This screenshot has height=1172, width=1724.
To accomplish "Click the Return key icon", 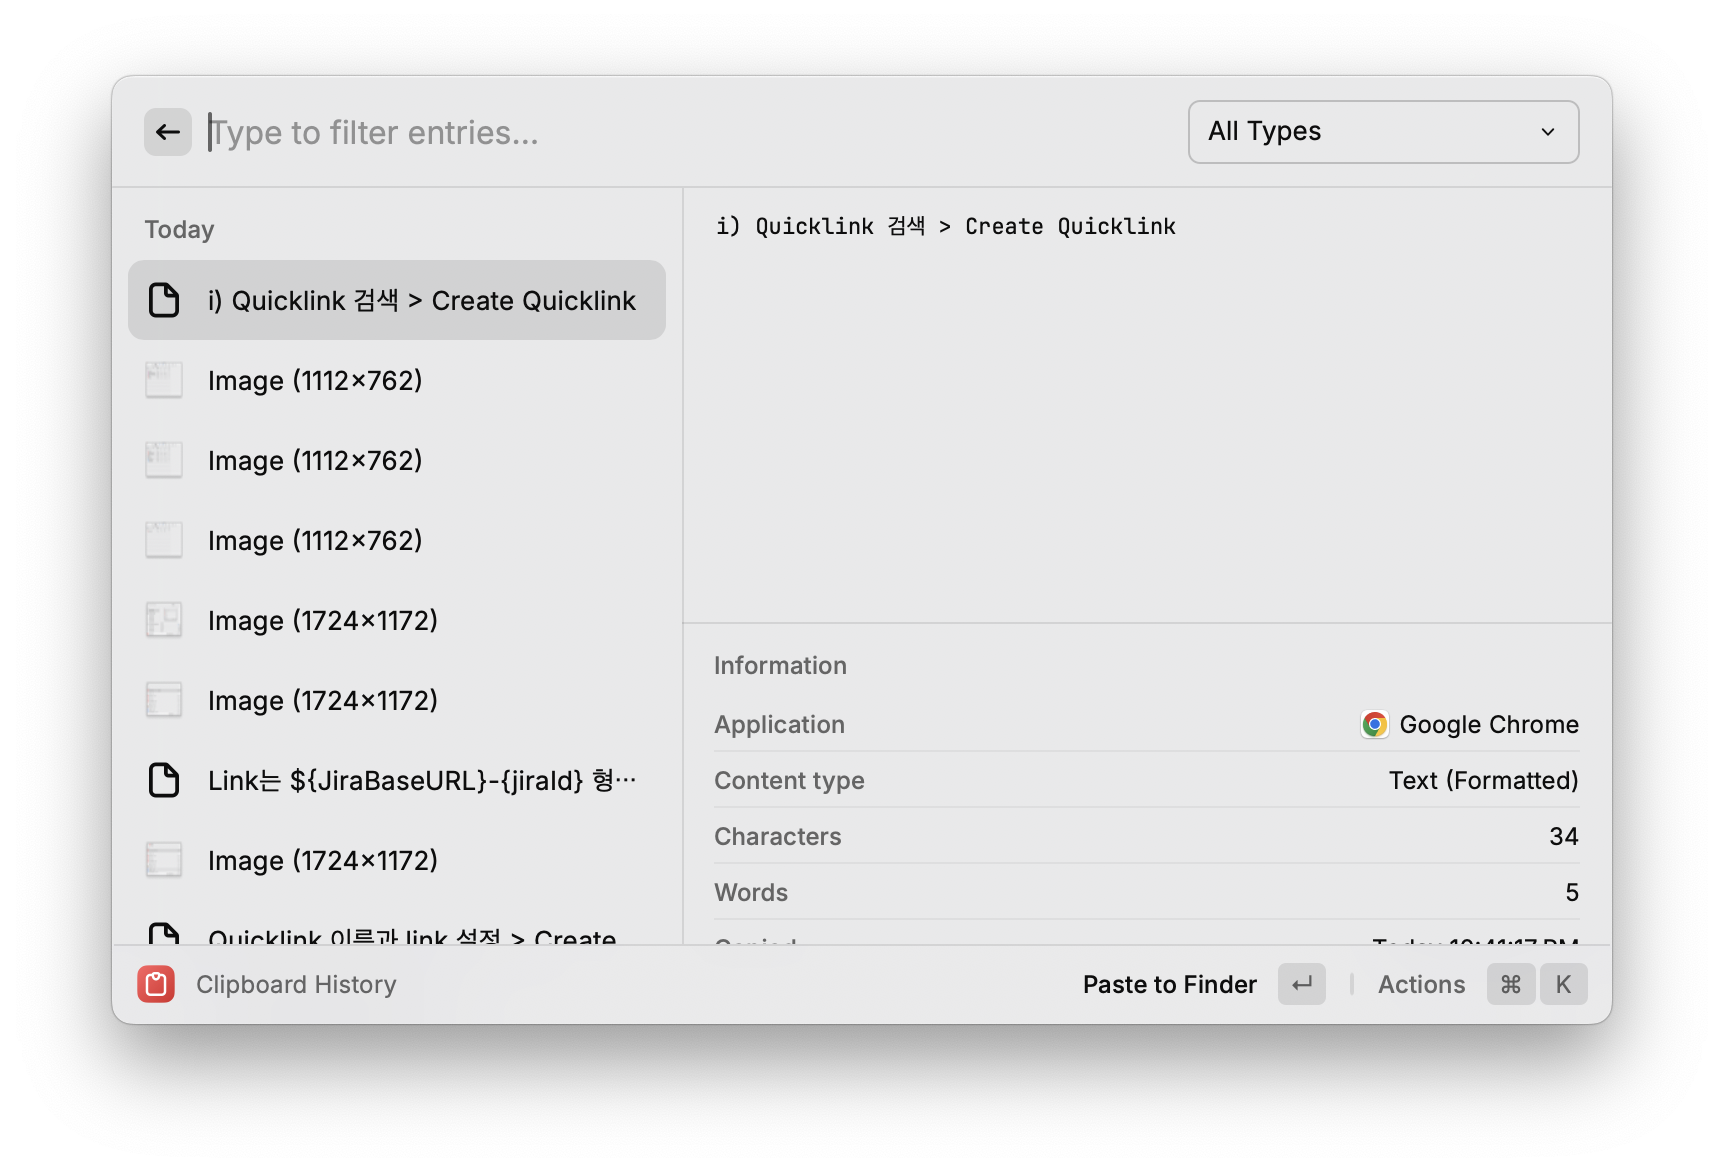I will 1302,984.
